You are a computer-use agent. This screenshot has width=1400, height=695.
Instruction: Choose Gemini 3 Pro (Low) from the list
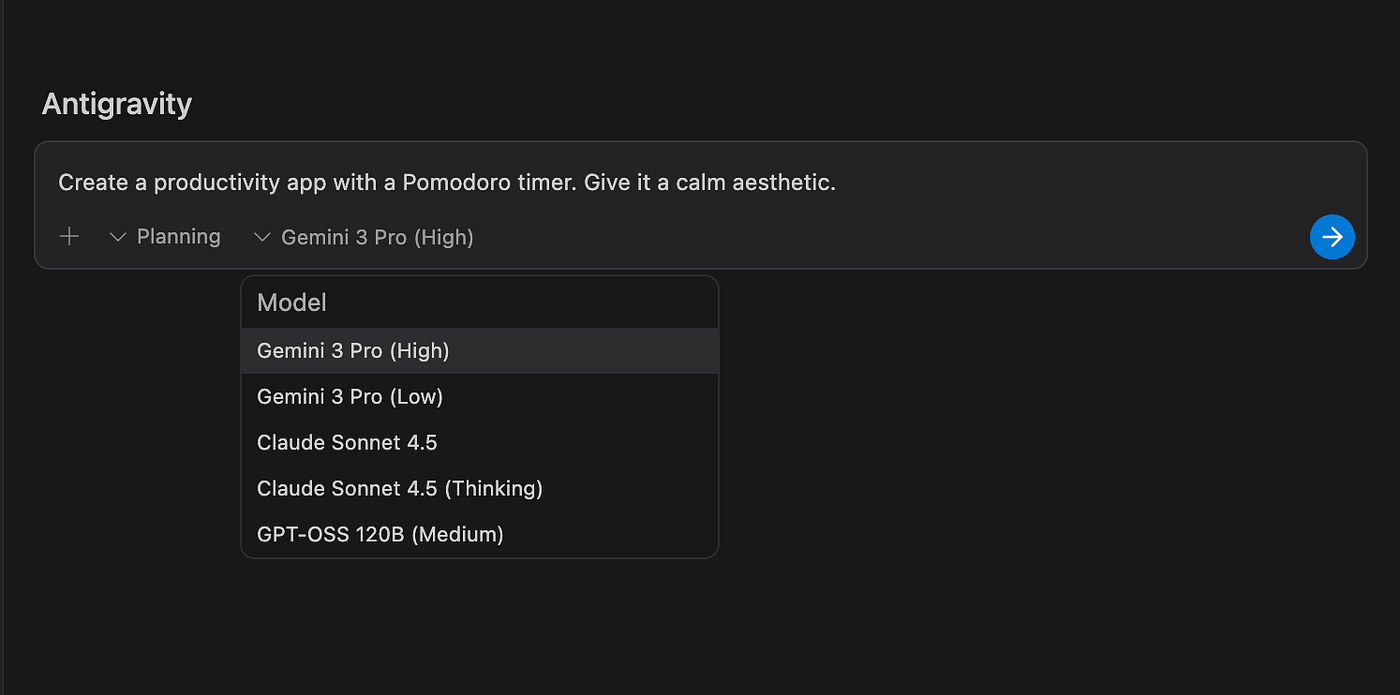pos(350,397)
